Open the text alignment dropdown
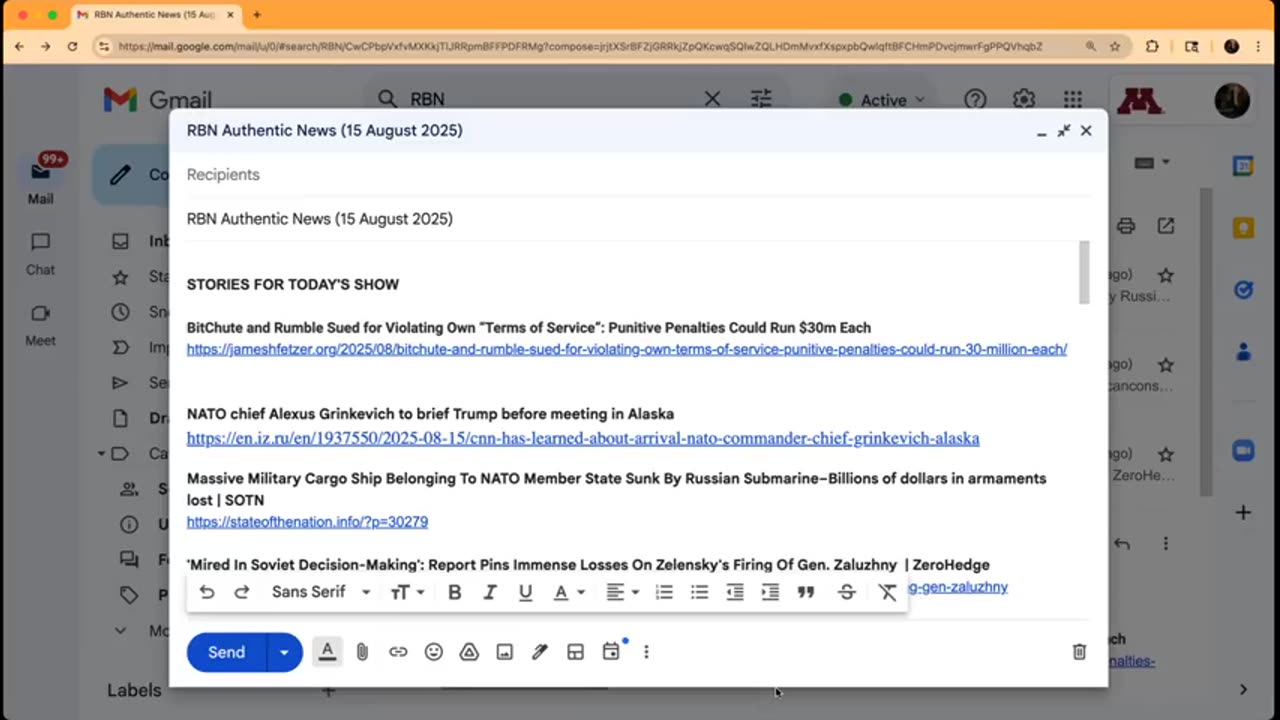1280x720 pixels. pyautogui.click(x=622, y=592)
